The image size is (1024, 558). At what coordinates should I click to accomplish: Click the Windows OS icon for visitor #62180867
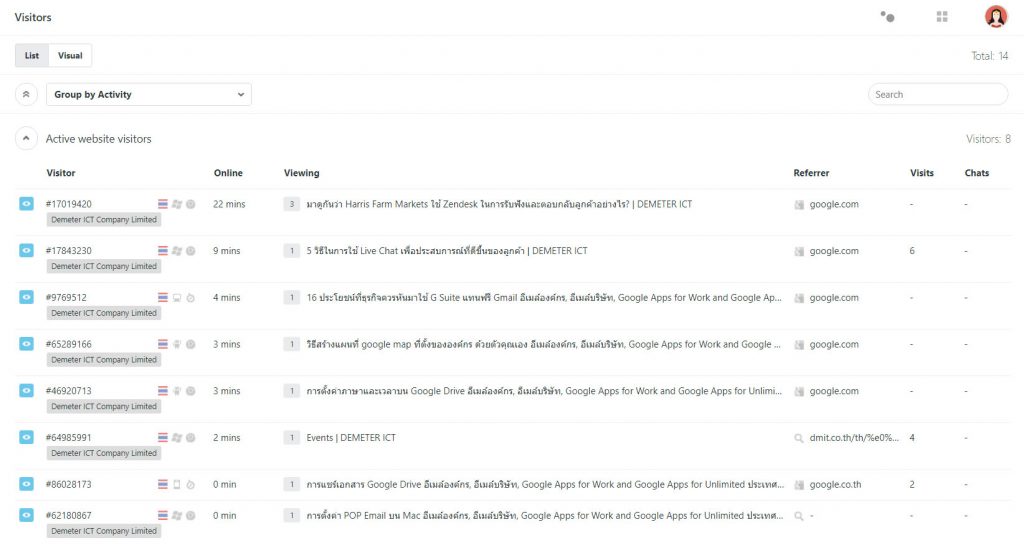pyautogui.click(x=176, y=516)
